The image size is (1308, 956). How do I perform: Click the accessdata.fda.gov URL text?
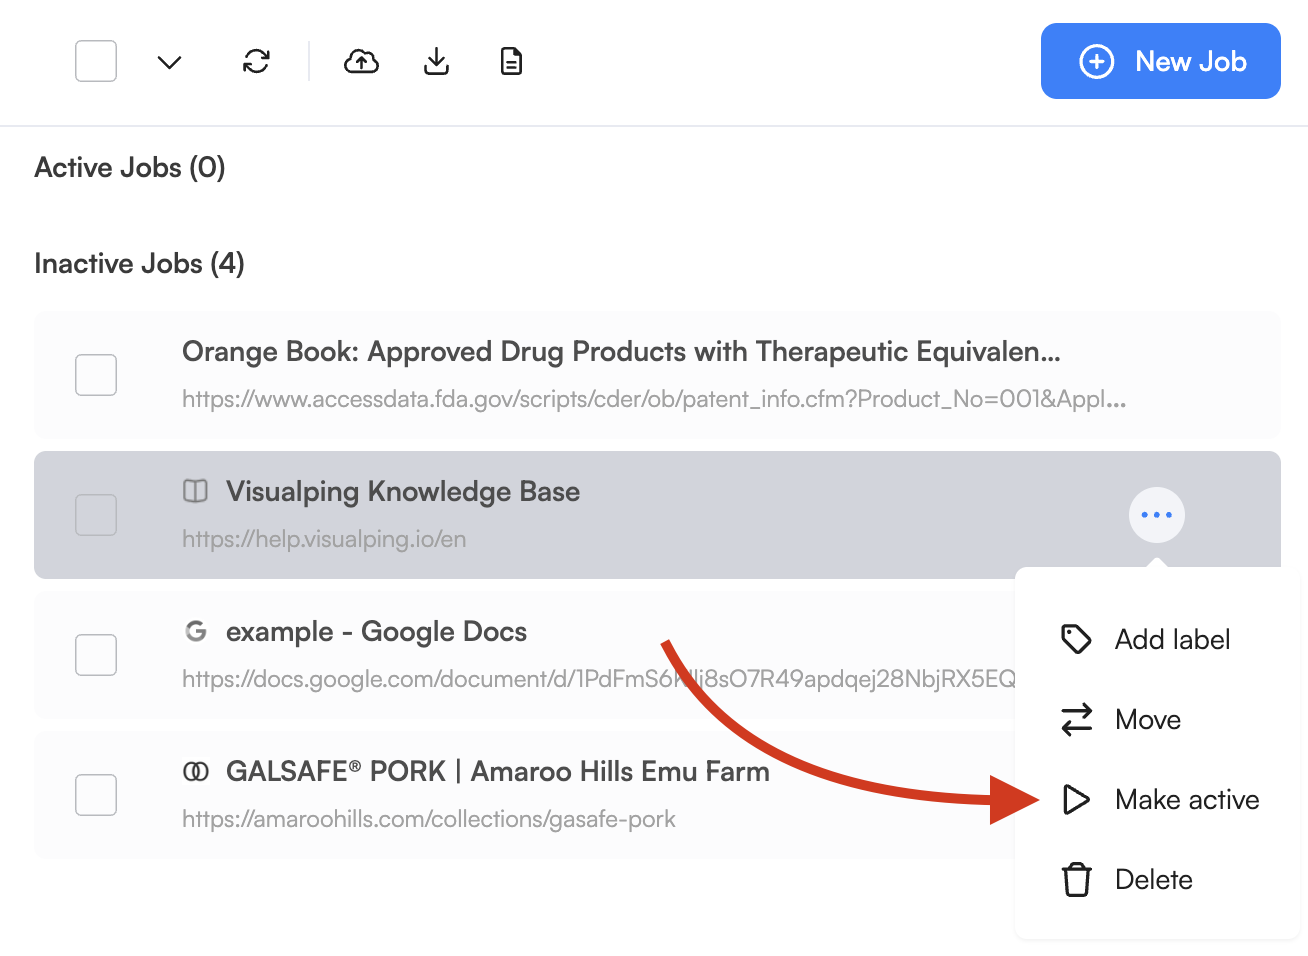click(x=654, y=399)
